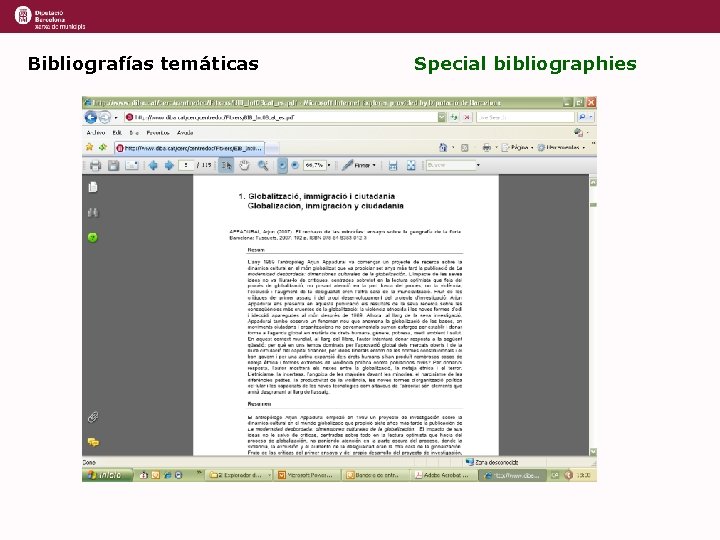Switch to Microsoft PowerPoint taskbar button
720x540 pixels.
click(x=309, y=475)
